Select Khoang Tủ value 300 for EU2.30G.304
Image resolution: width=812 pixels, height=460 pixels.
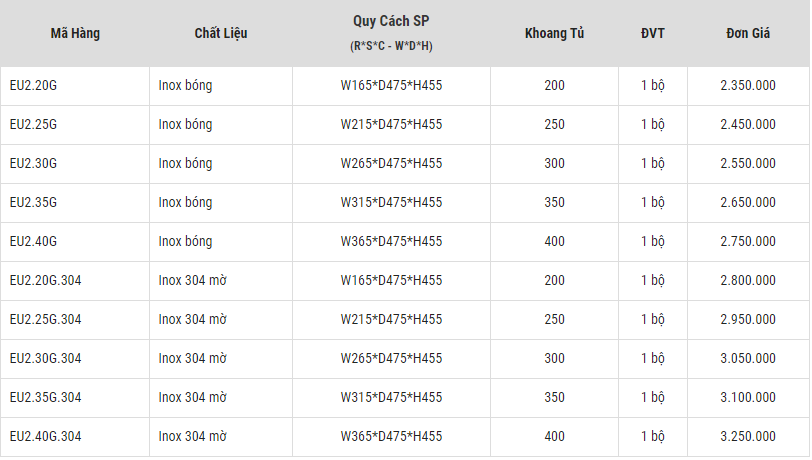(x=554, y=358)
